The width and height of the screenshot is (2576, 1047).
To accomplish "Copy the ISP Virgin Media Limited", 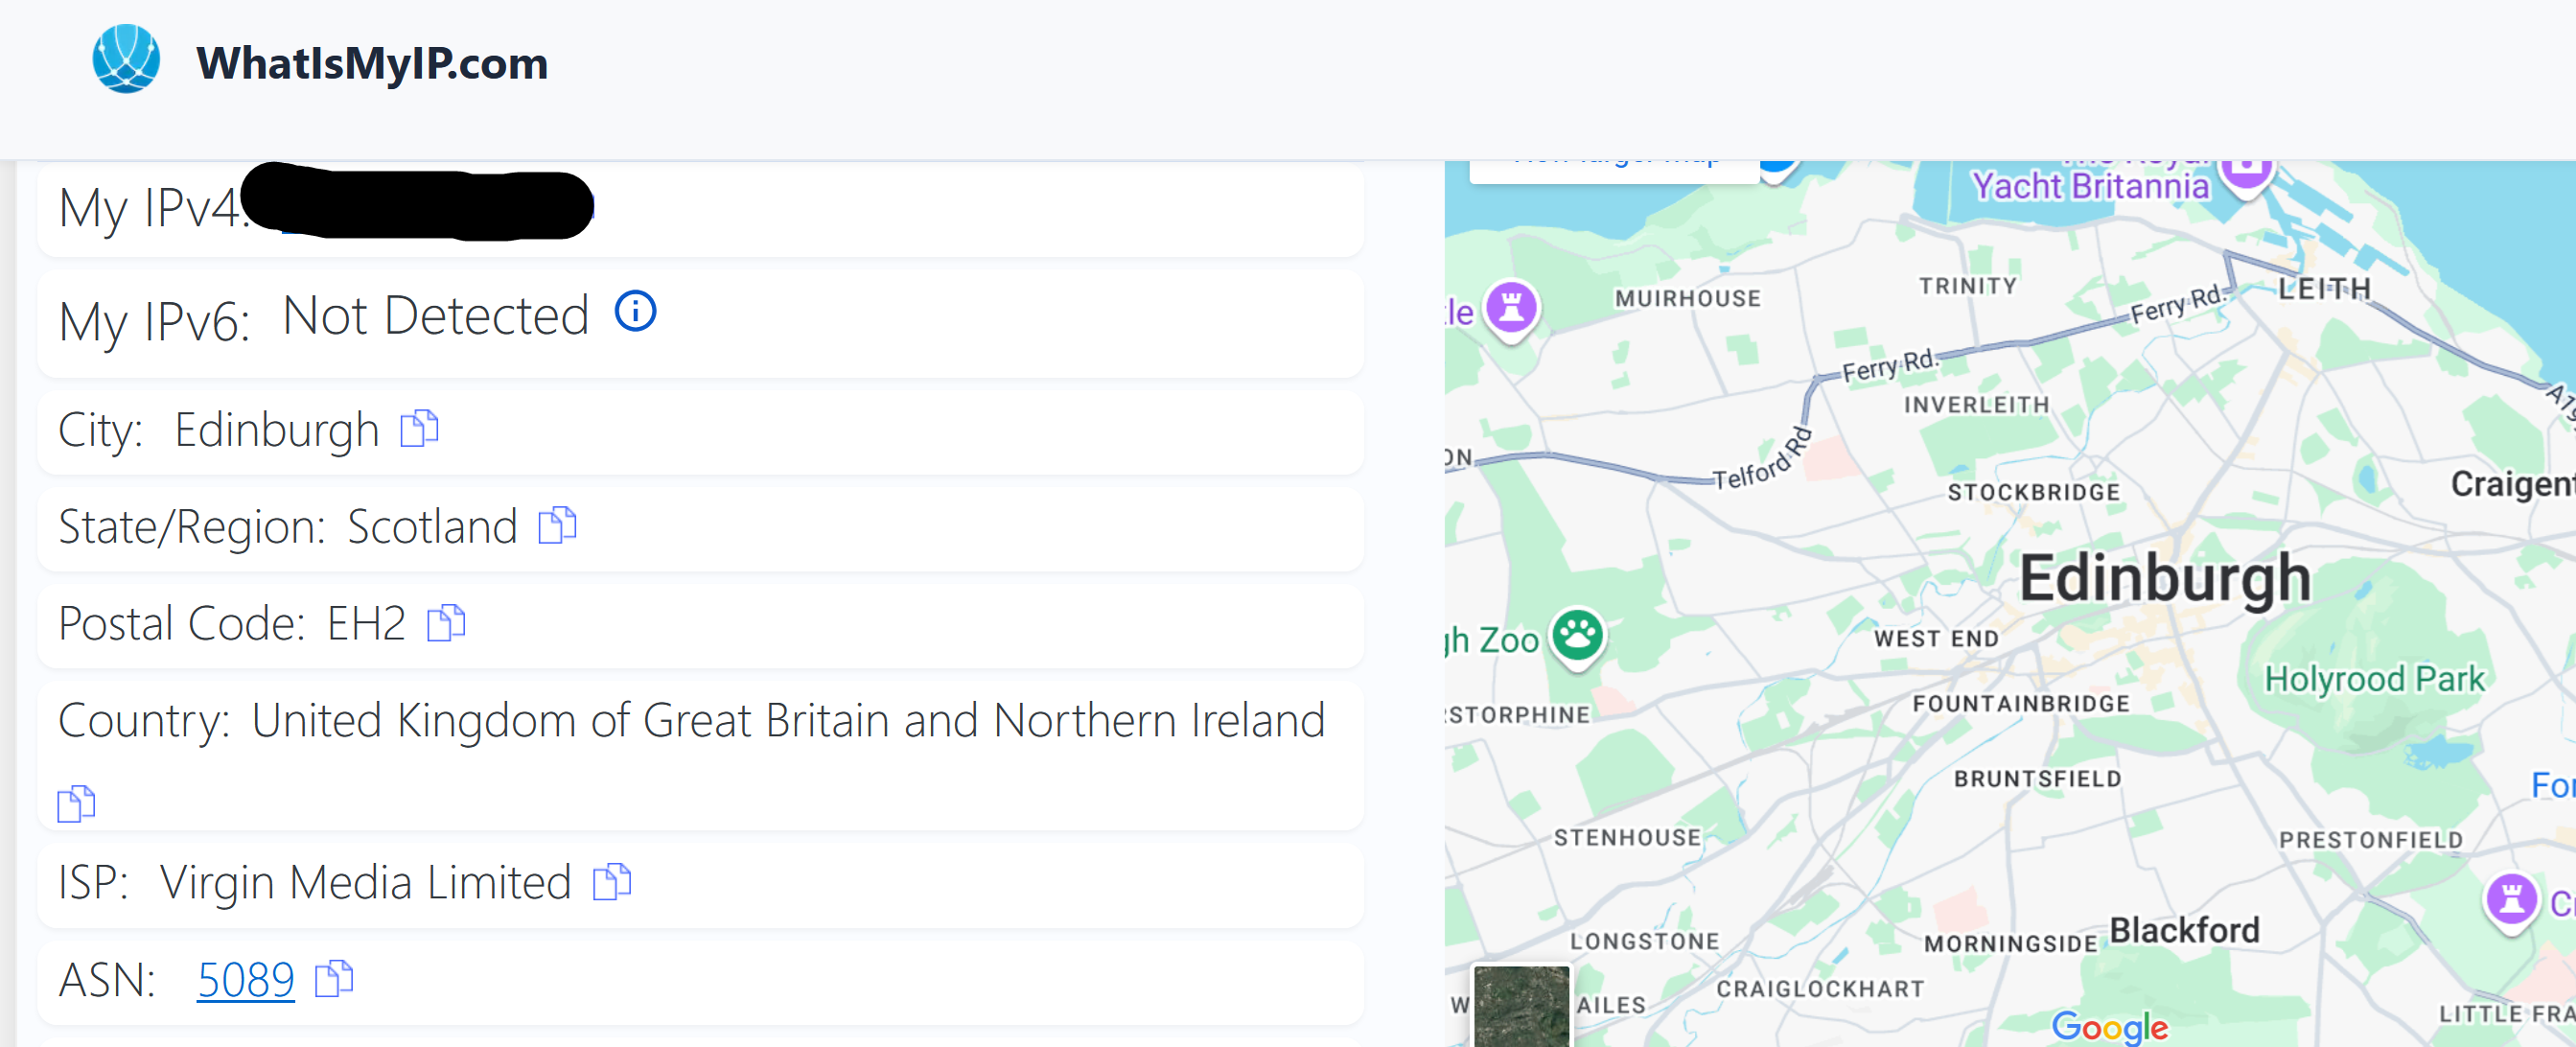I will pos(612,881).
